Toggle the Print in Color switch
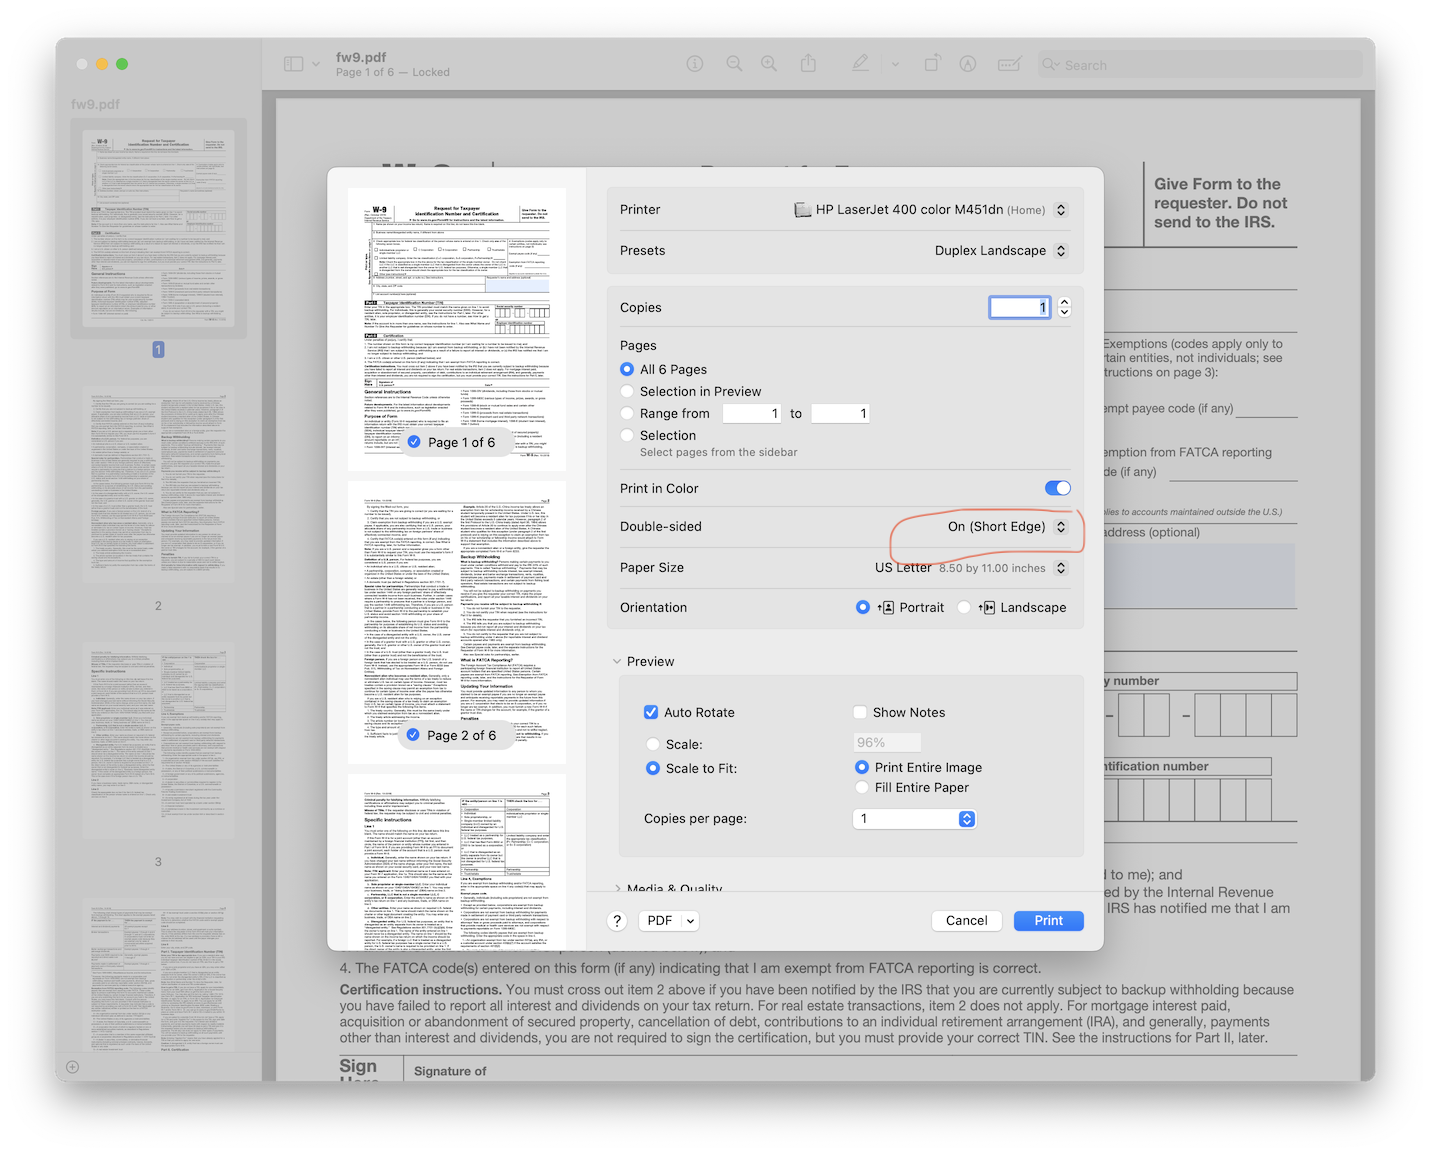This screenshot has height=1155, width=1431. click(1058, 488)
